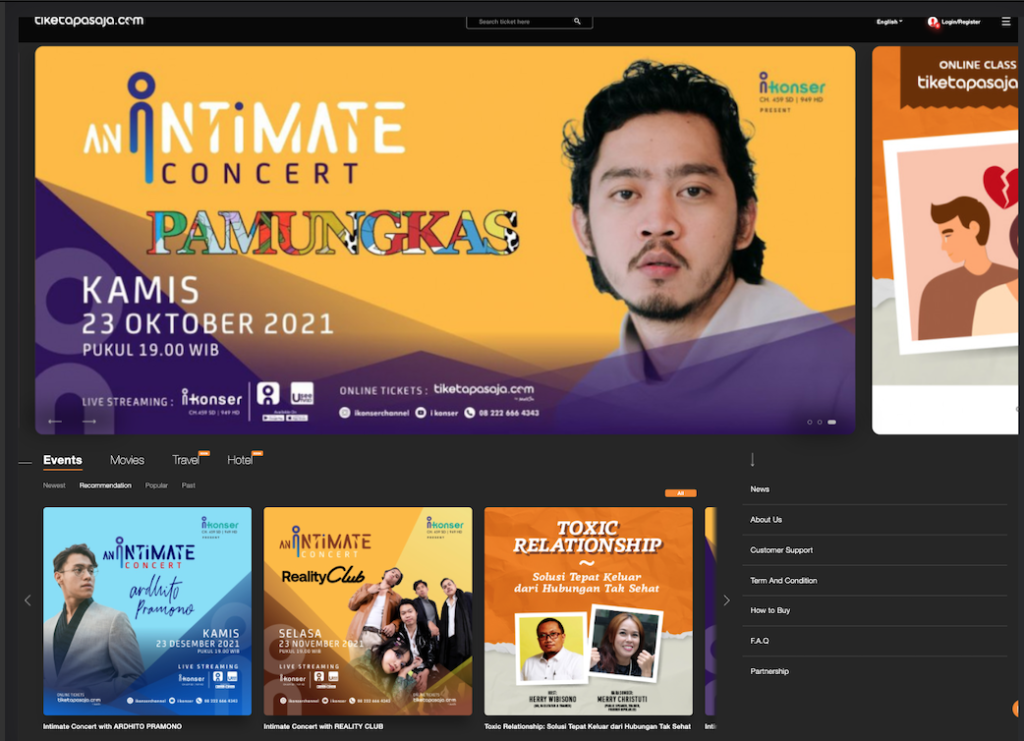
Task: Select the second carousel dot
Action: point(820,422)
